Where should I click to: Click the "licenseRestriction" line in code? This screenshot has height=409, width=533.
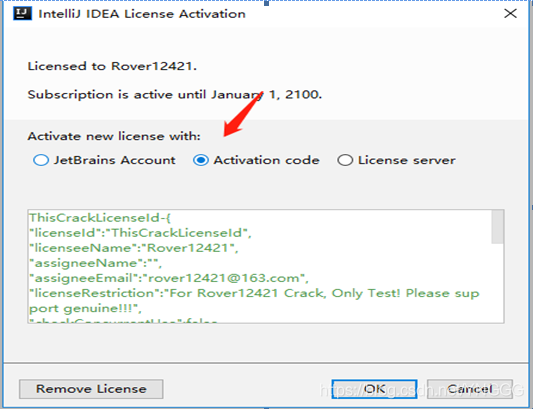(254, 293)
